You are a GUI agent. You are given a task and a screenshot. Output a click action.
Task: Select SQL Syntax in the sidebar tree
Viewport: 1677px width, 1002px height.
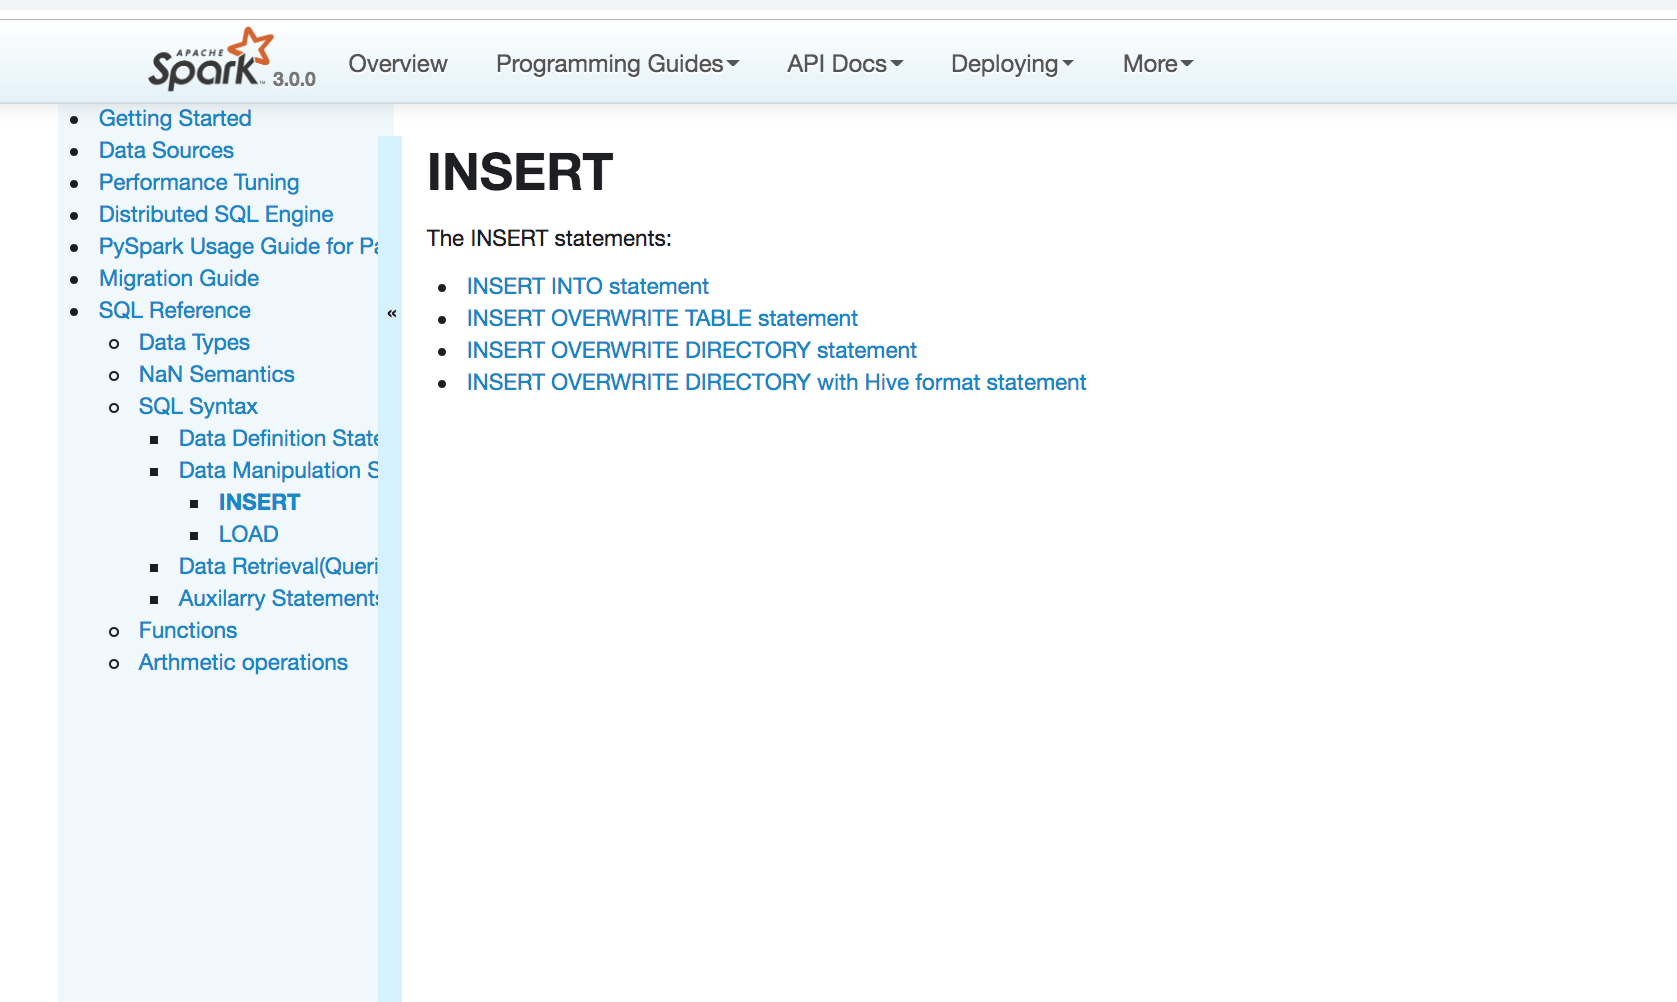point(198,406)
